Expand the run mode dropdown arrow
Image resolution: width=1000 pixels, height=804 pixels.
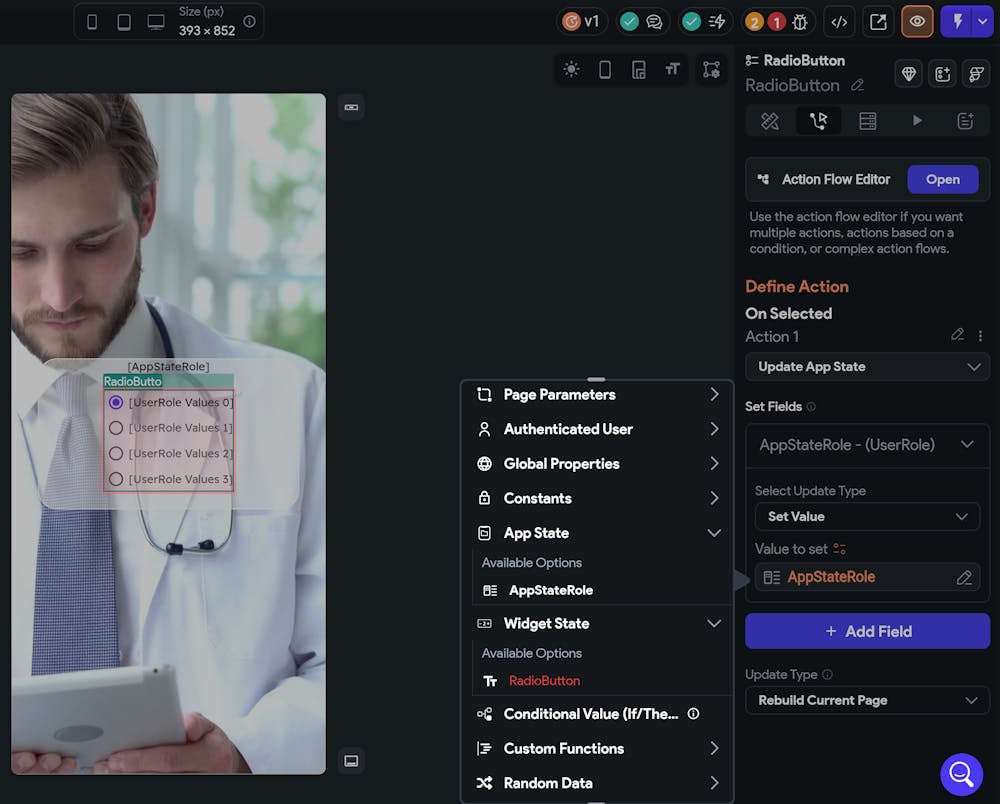[983, 22]
